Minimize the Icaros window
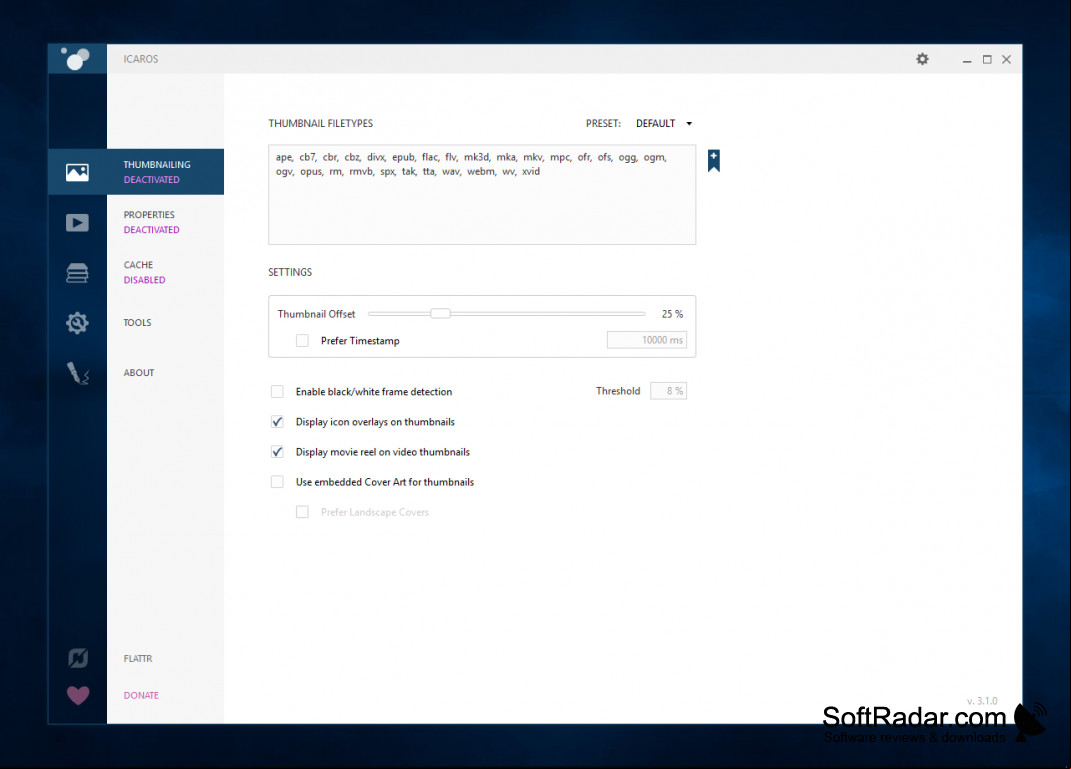This screenshot has width=1071, height=769. (967, 60)
